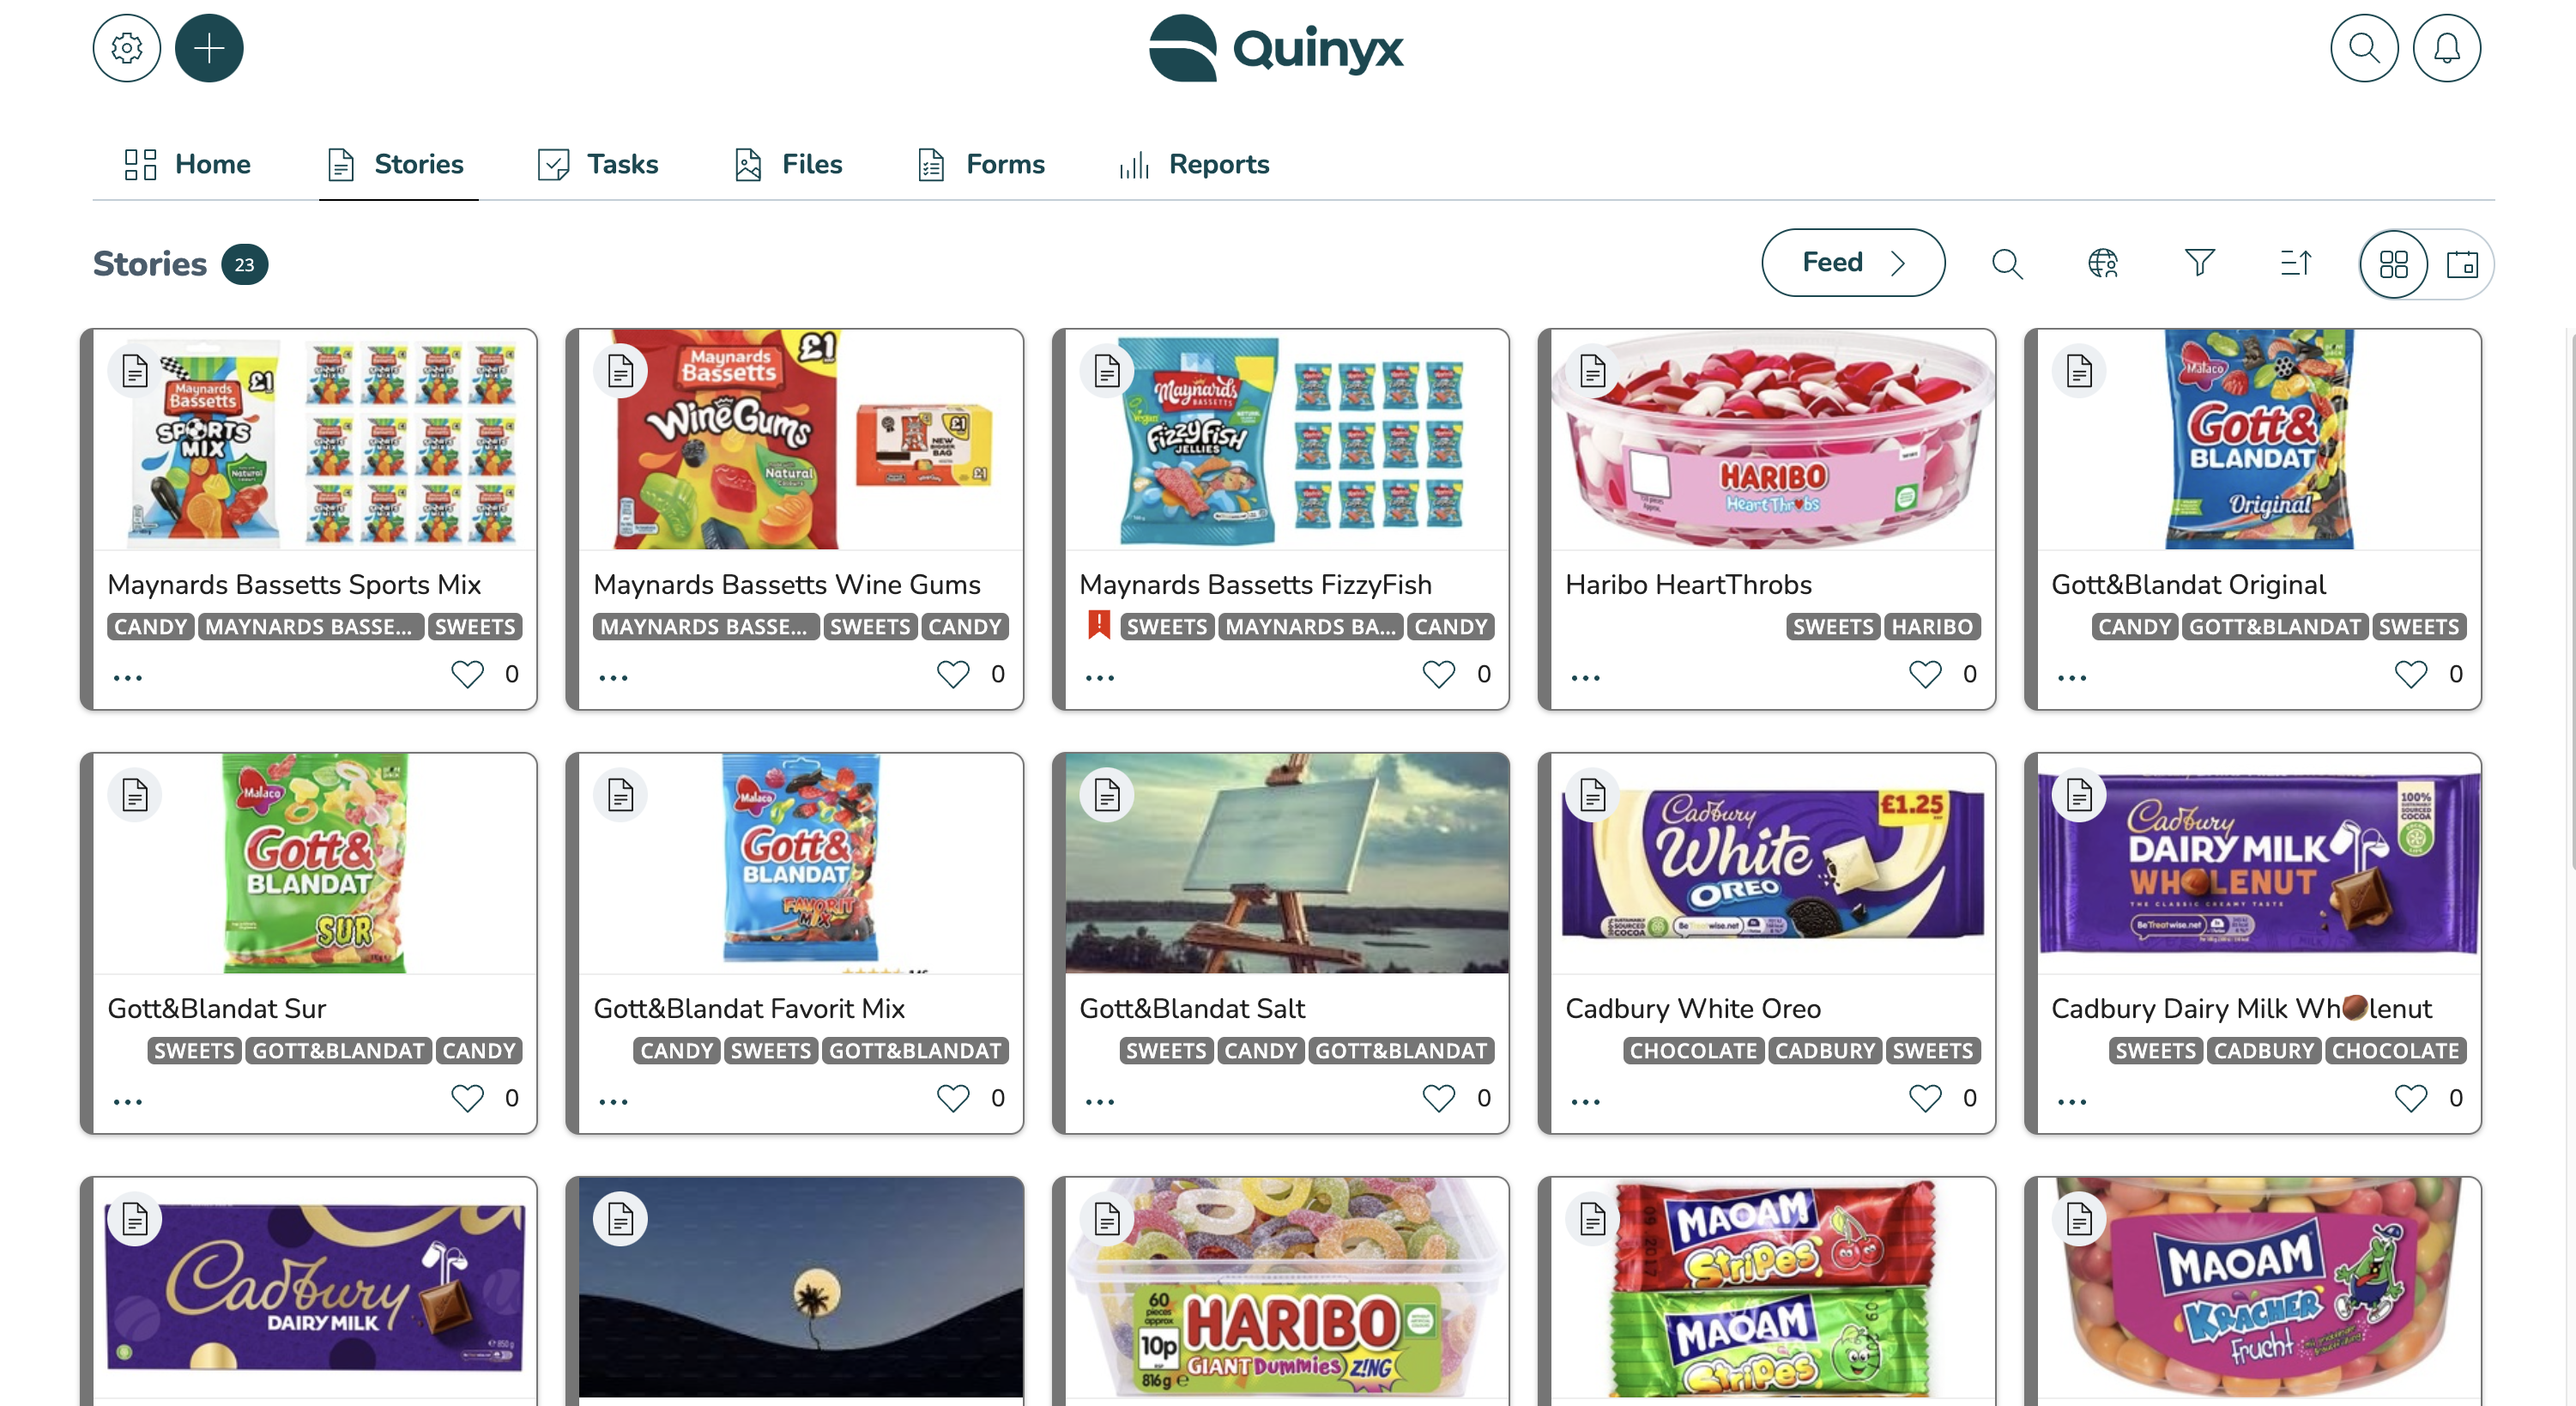The width and height of the screenshot is (2576, 1406).
Task: Switch to calendar view toggle
Action: pyautogui.click(x=2461, y=264)
